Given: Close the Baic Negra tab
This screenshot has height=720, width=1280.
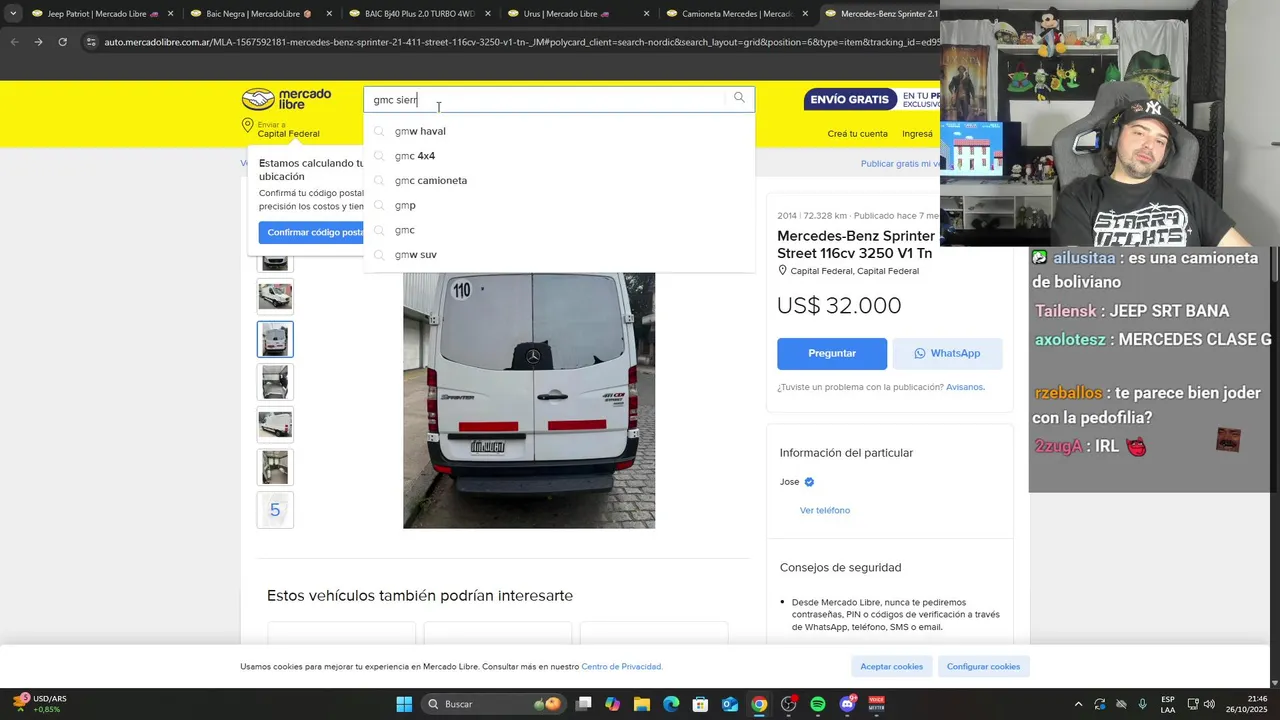Looking at the screenshot, I should [329, 14].
